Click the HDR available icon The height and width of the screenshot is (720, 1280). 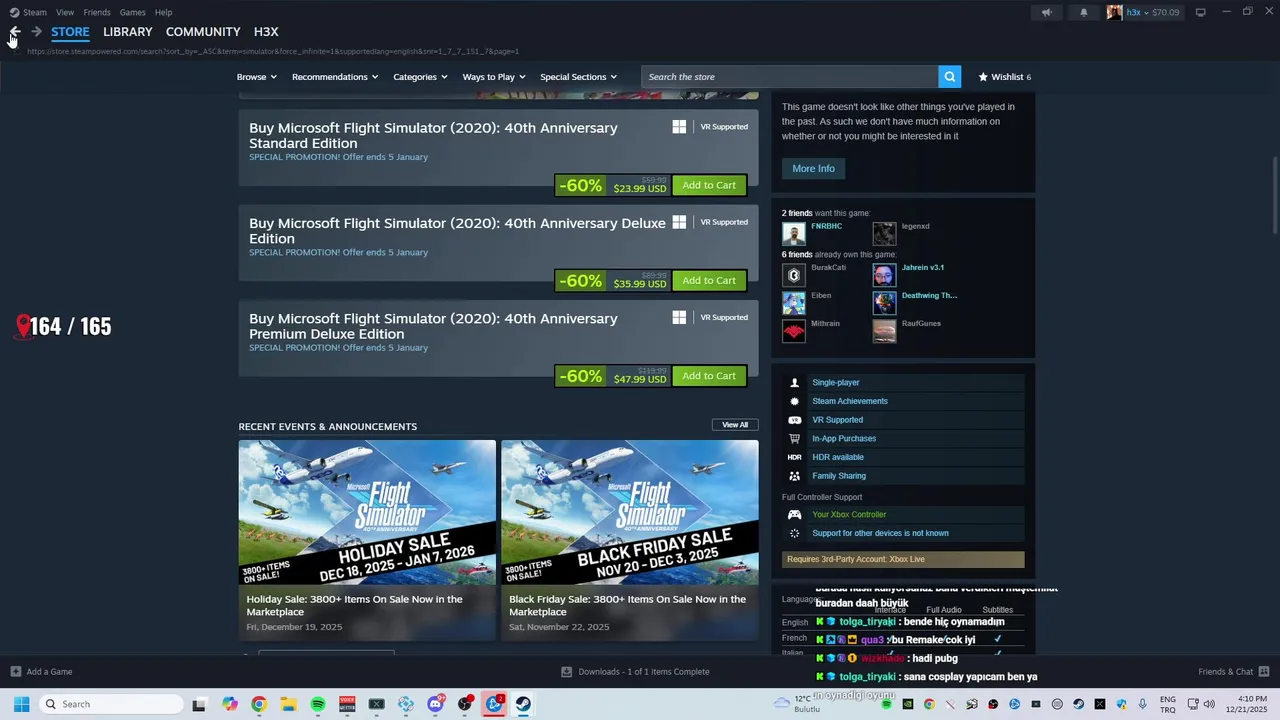(795, 457)
